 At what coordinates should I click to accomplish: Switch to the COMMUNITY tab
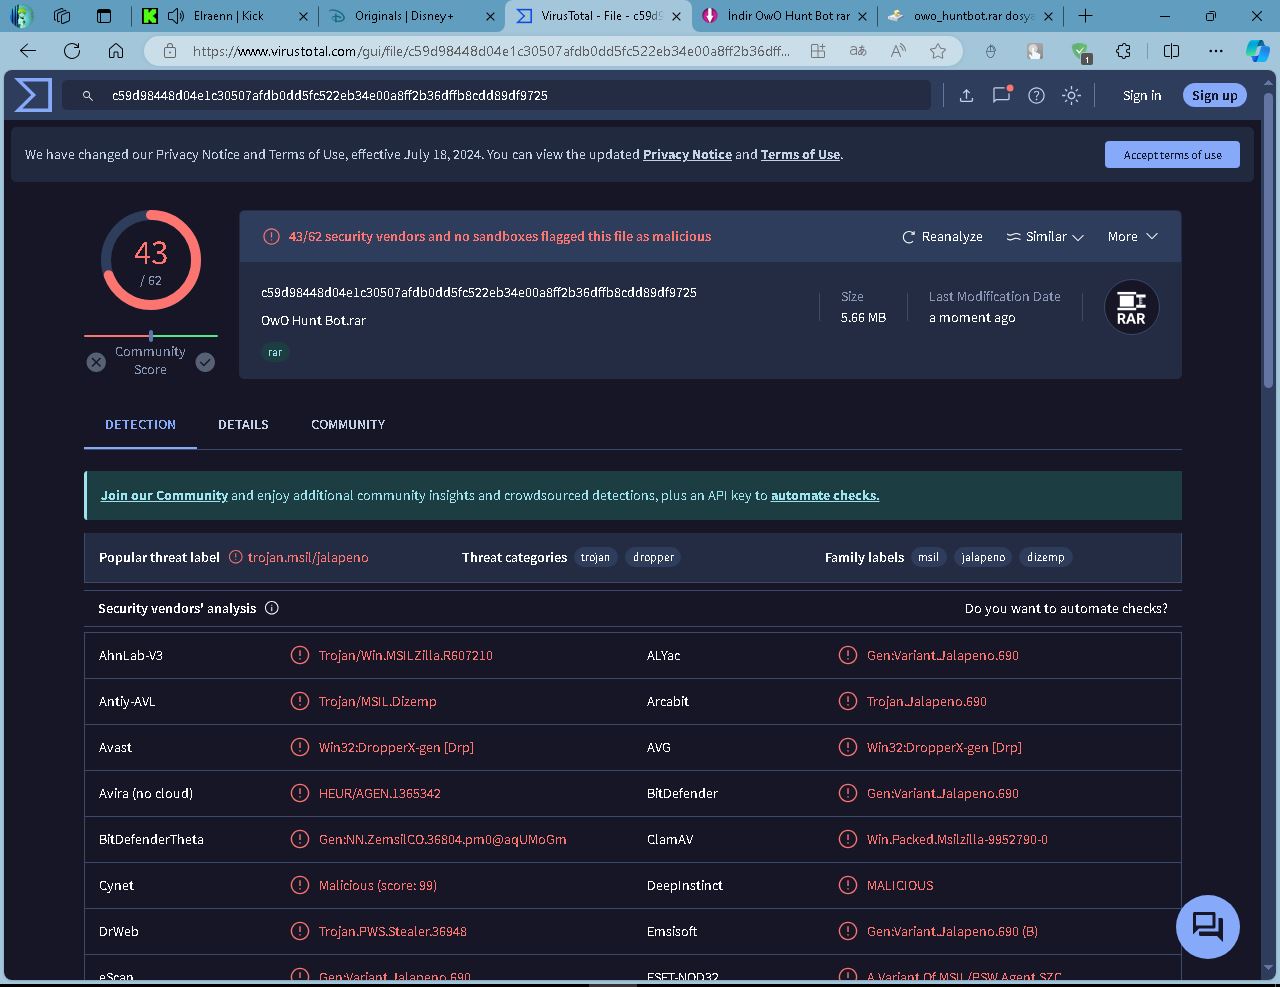click(348, 425)
